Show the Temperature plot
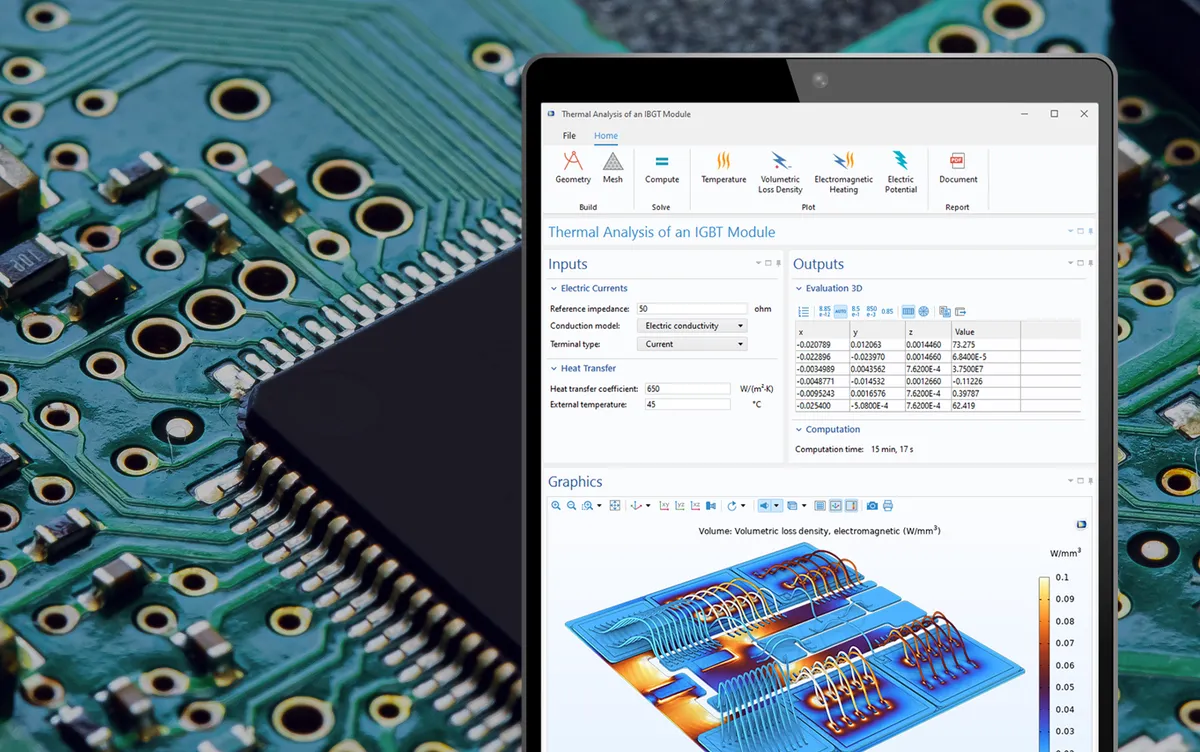The image size is (1200, 752). [x=723, y=167]
